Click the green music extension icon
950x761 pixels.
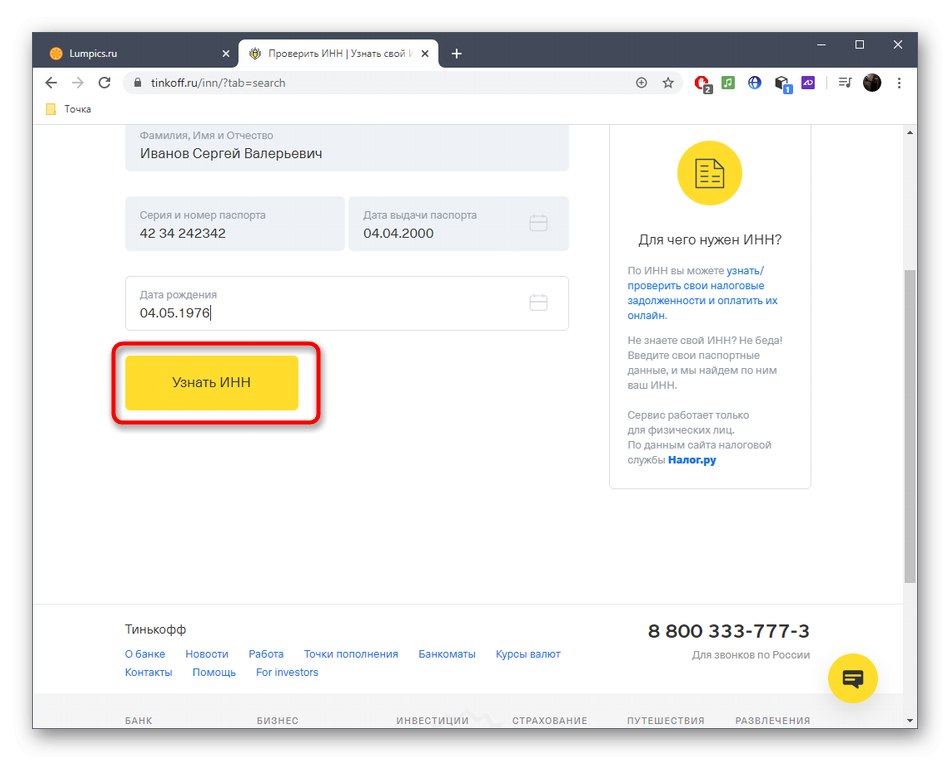[727, 83]
